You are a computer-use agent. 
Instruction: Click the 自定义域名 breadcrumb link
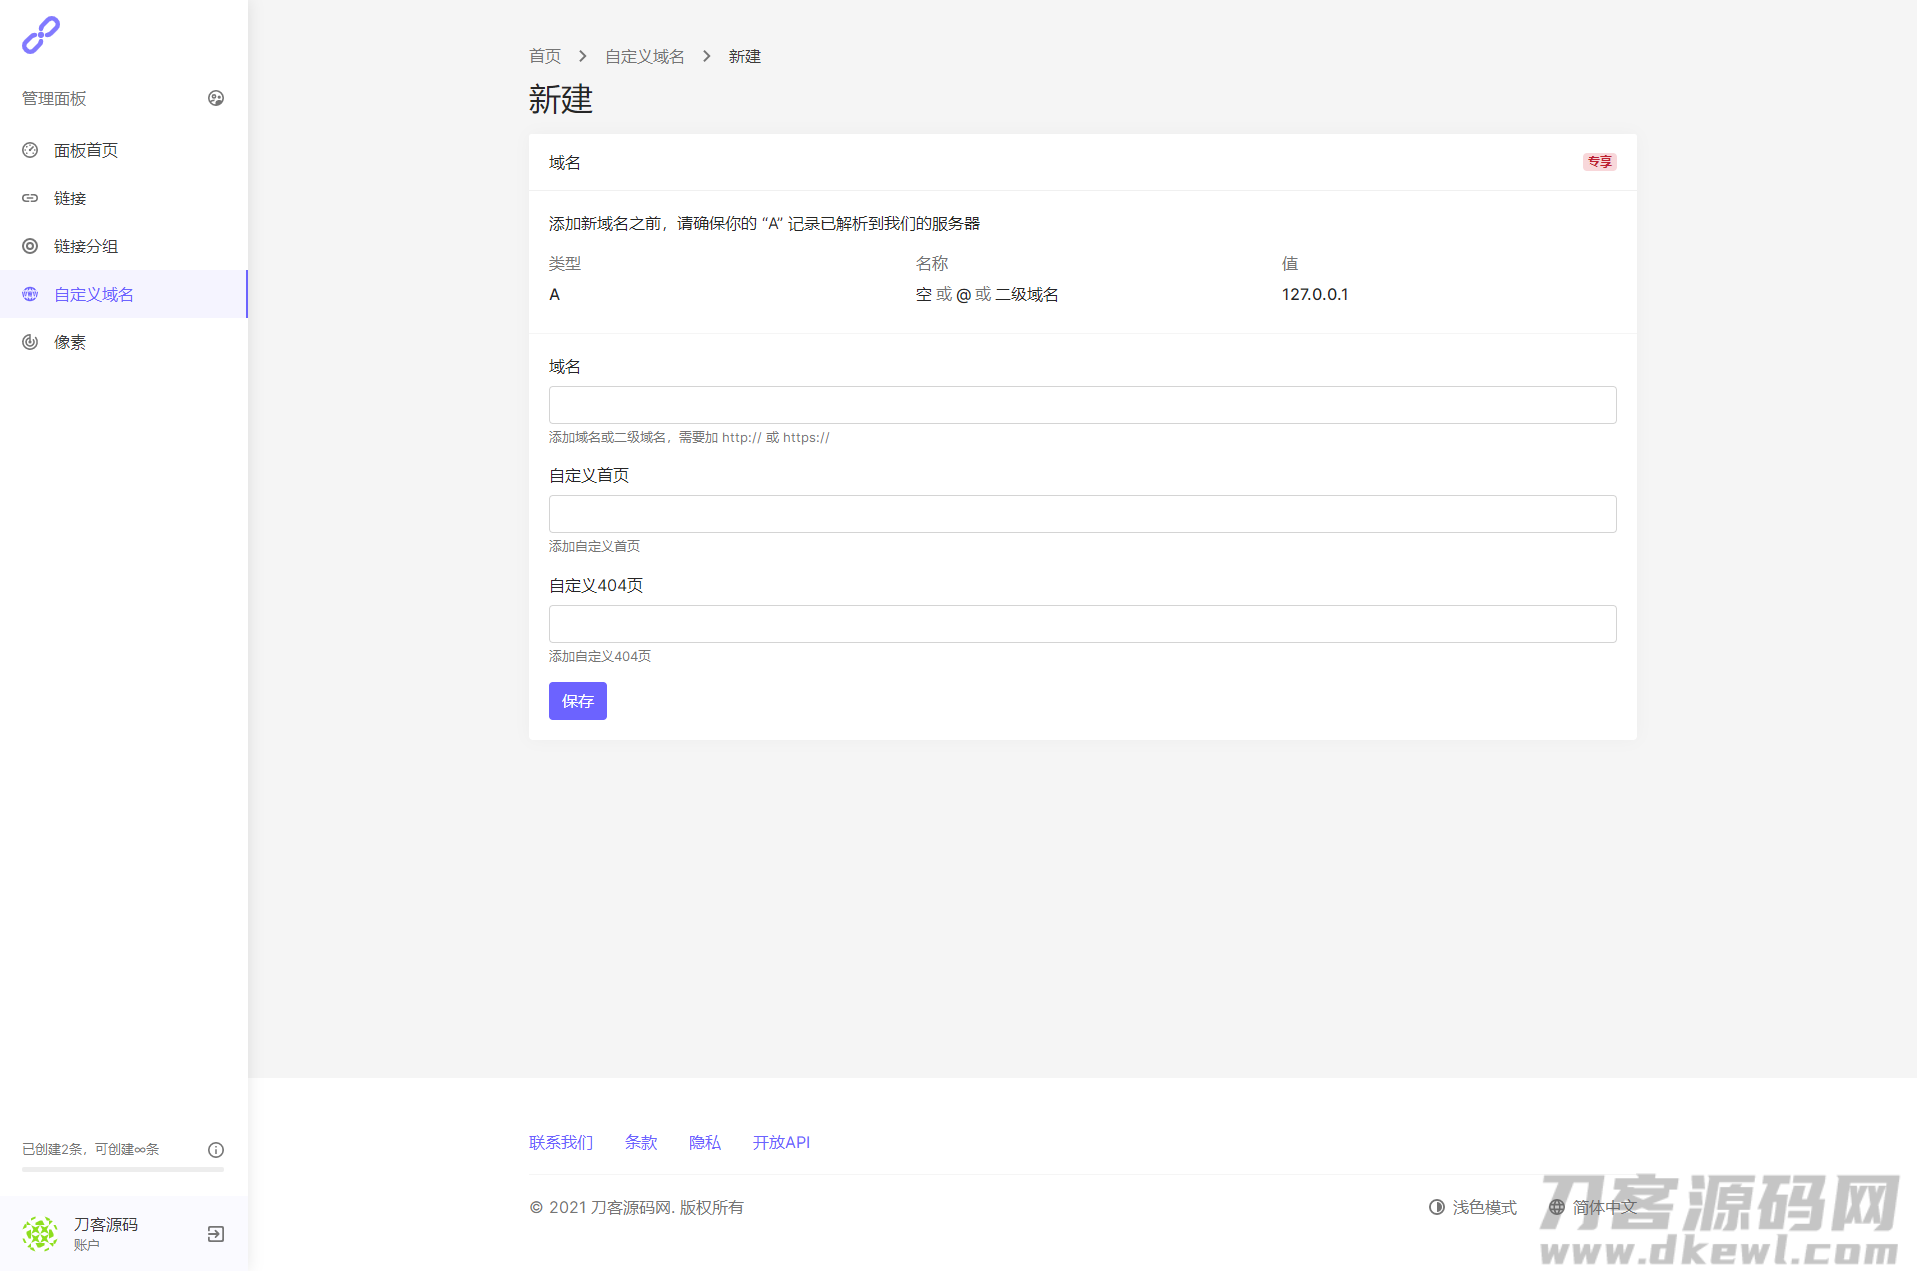645,56
